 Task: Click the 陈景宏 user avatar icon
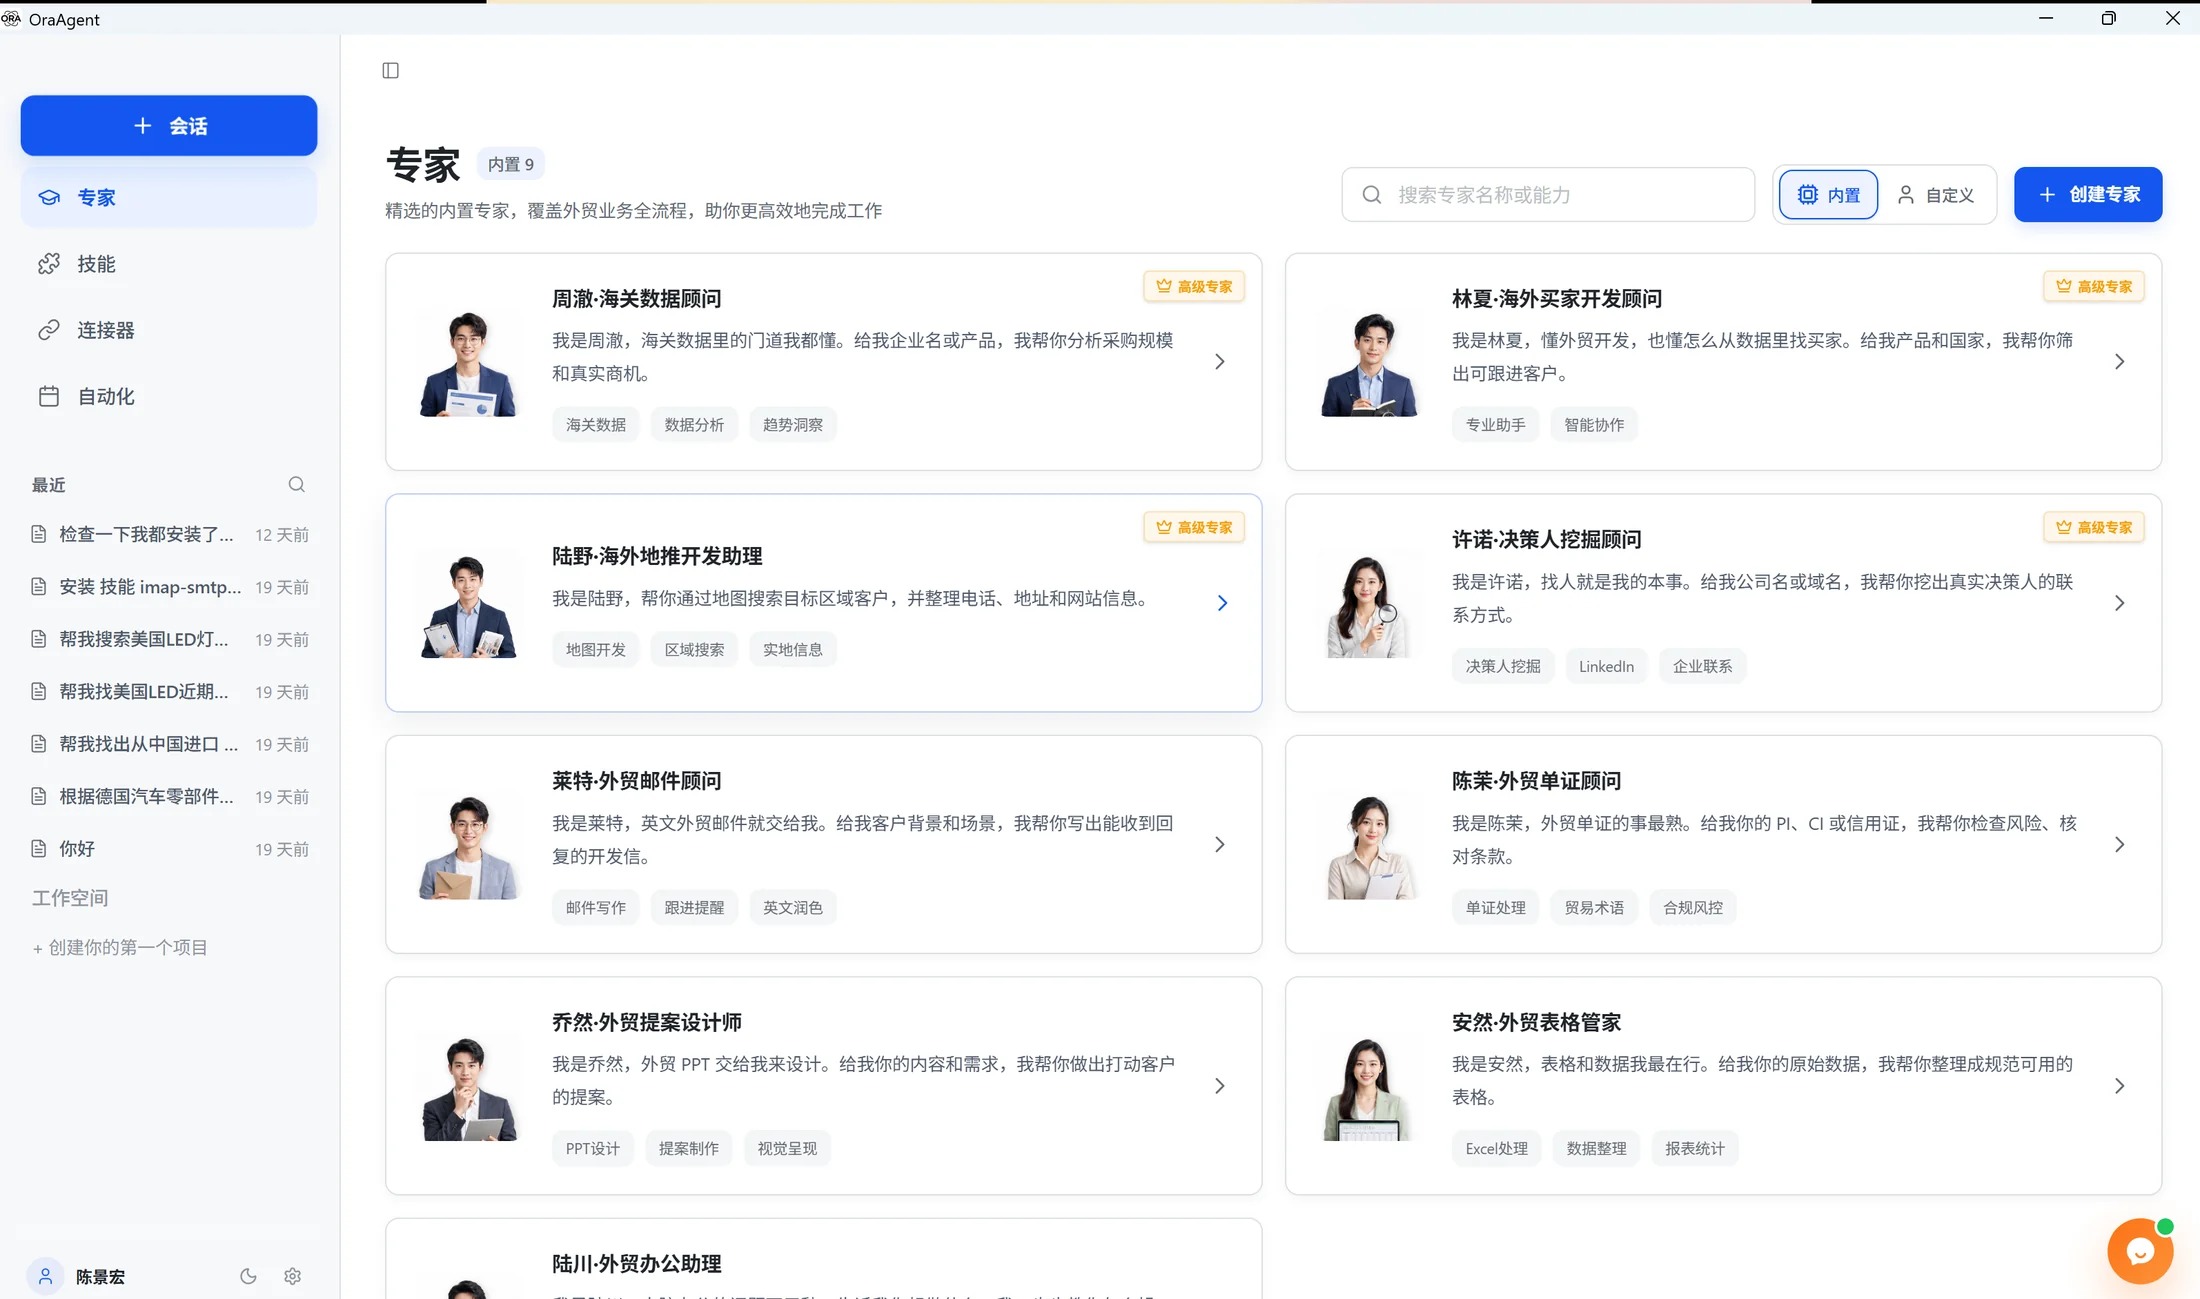click(x=45, y=1277)
